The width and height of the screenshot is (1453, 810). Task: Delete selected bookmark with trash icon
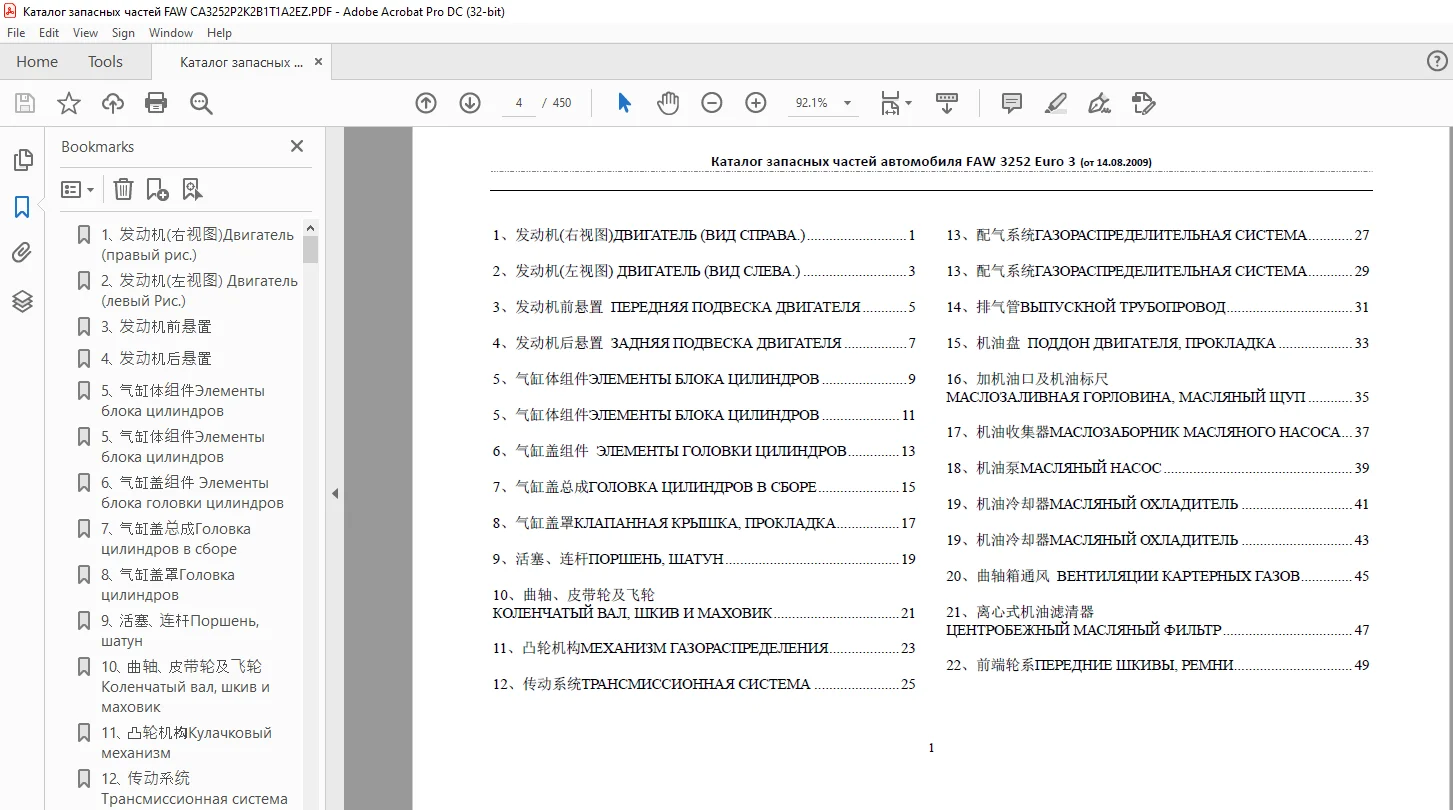click(x=123, y=189)
